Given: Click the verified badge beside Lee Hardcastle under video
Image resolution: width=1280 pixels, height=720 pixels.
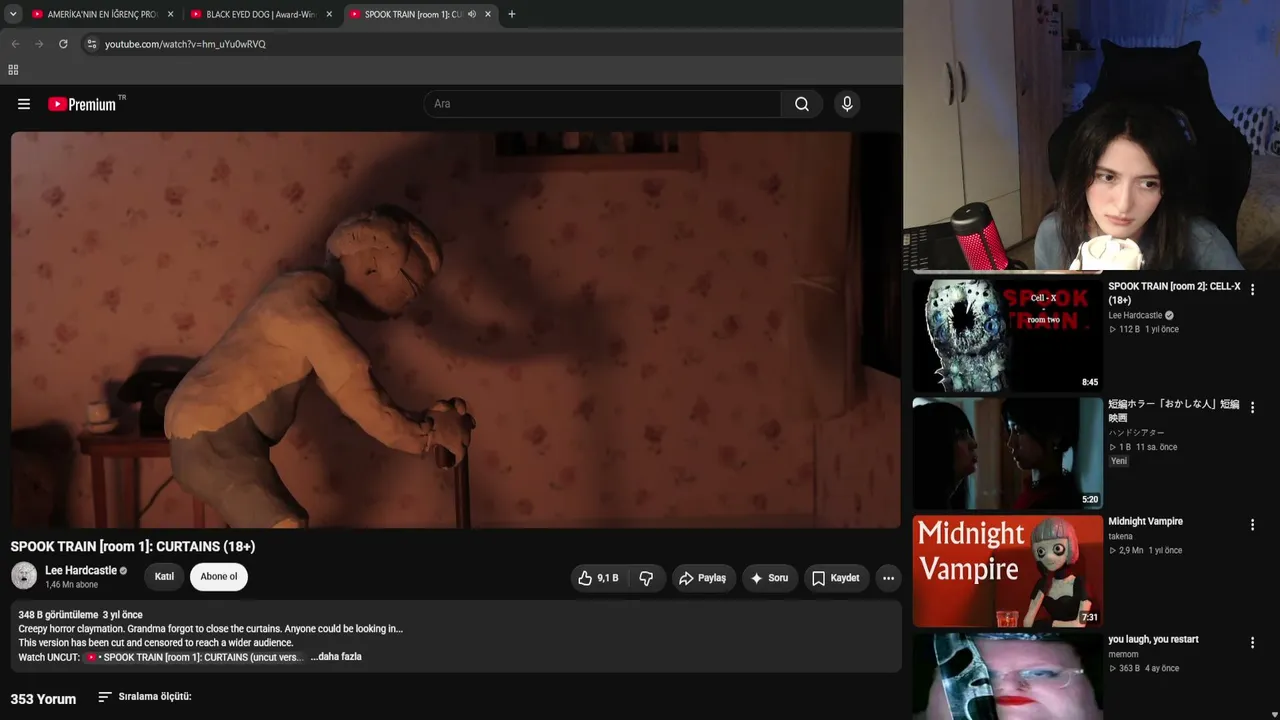Looking at the screenshot, I should coord(124,571).
